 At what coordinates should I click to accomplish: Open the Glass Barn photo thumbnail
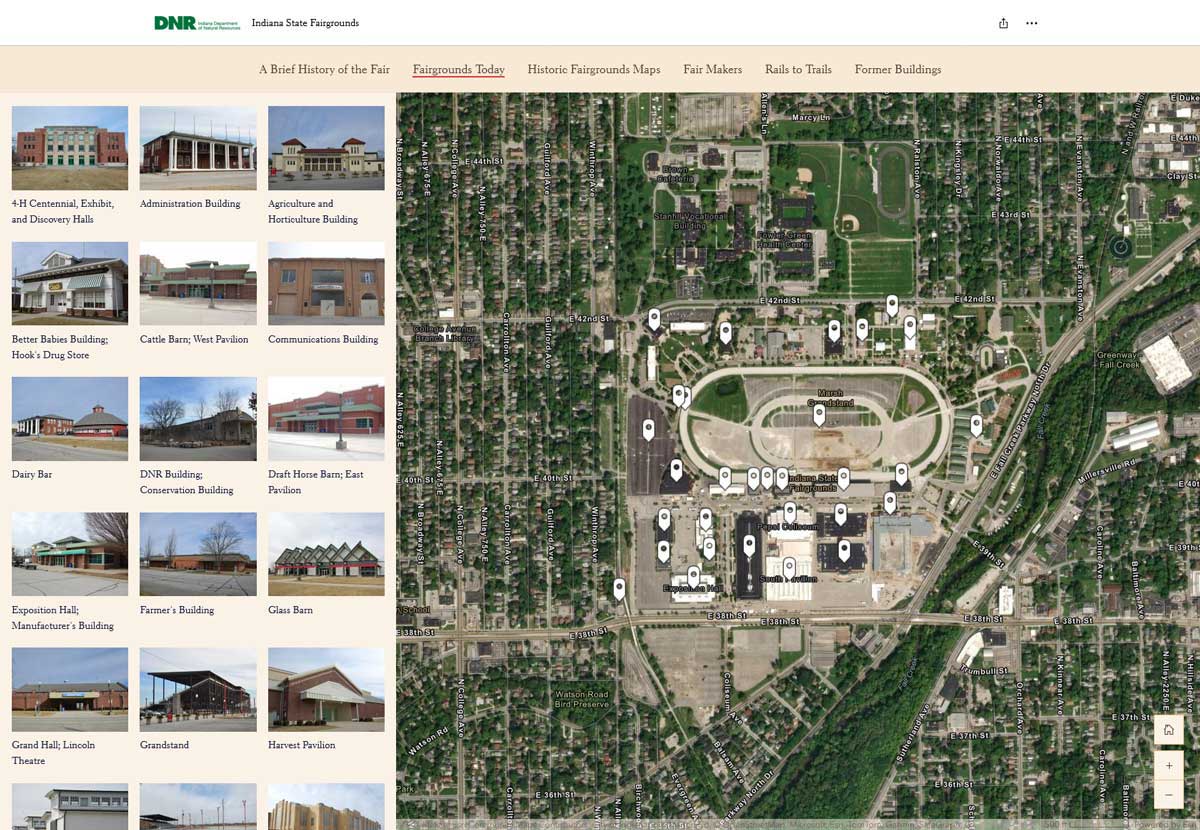point(325,554)
